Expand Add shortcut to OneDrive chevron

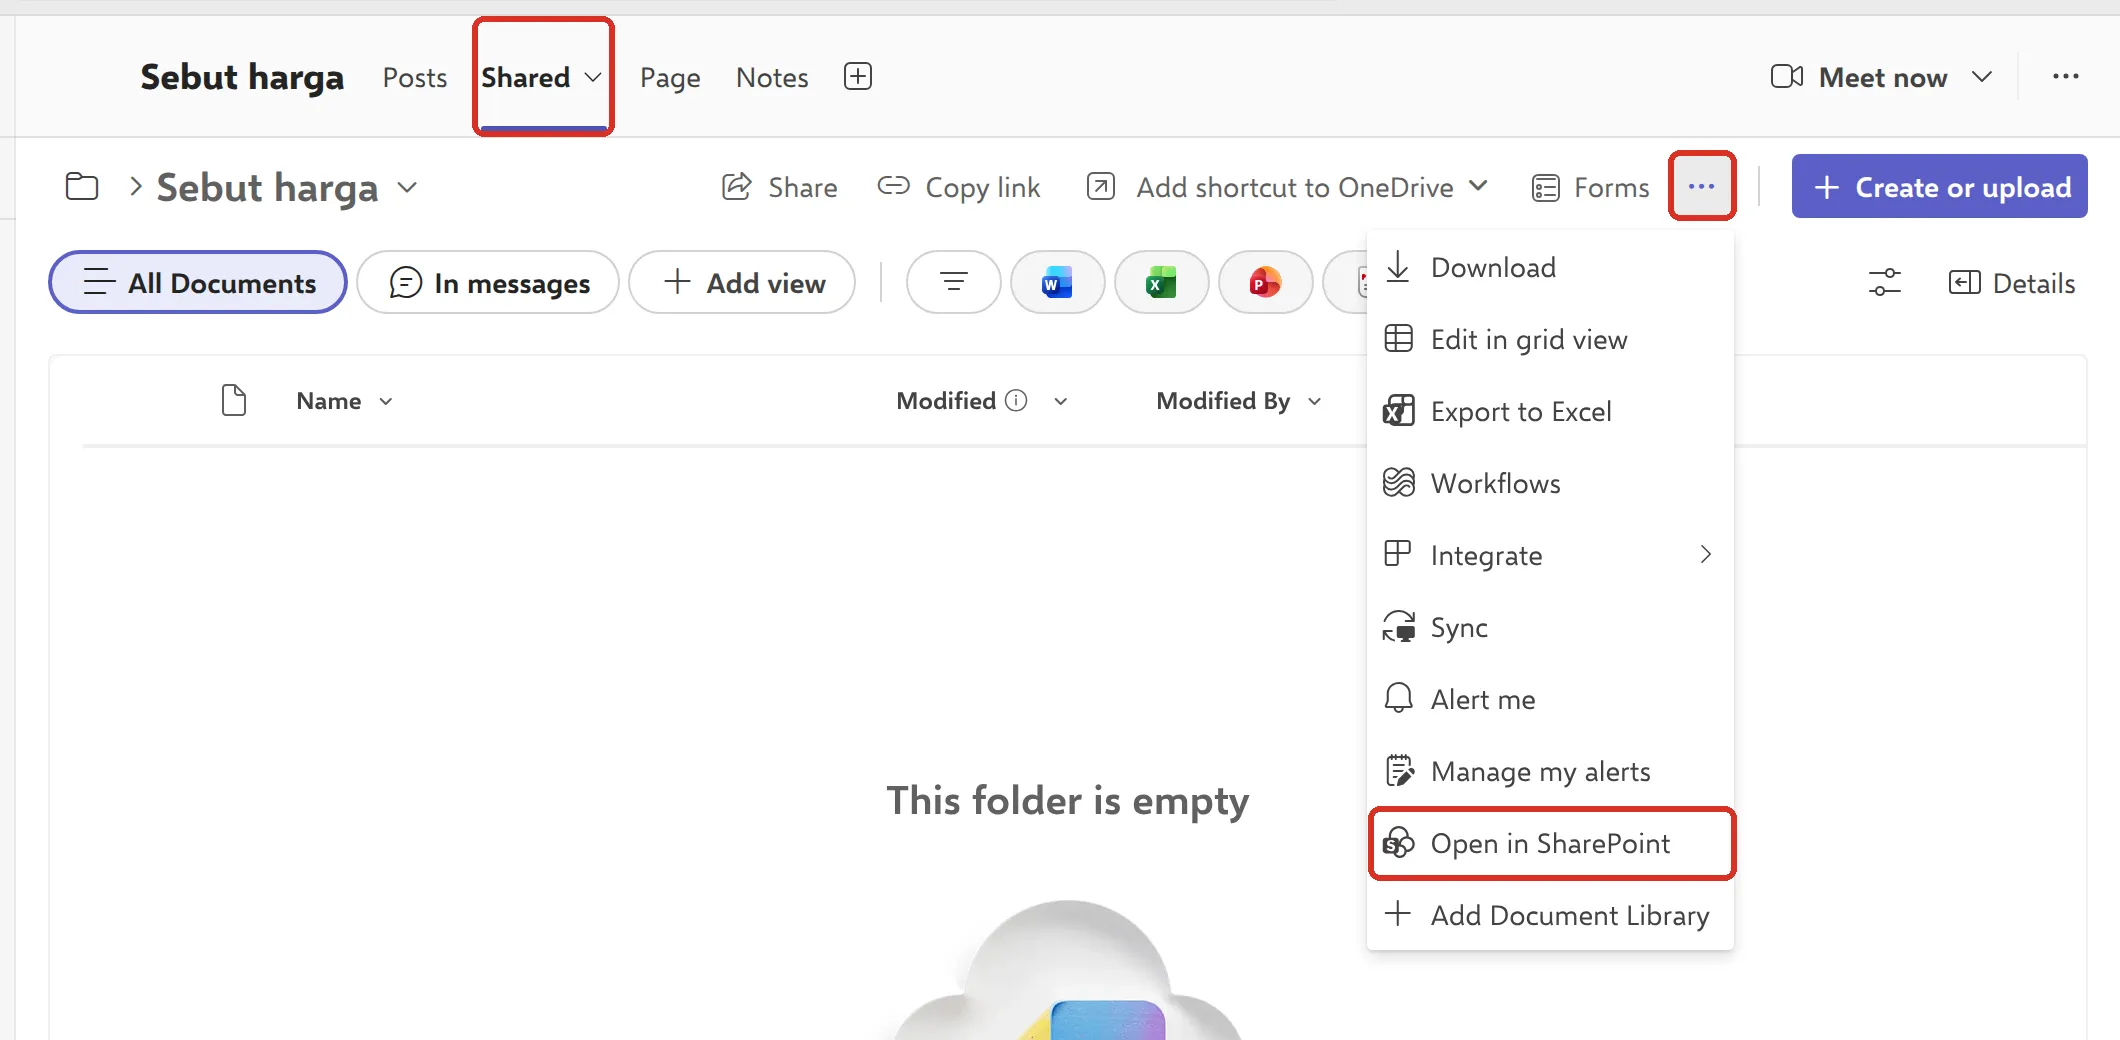pos(1478,186)
